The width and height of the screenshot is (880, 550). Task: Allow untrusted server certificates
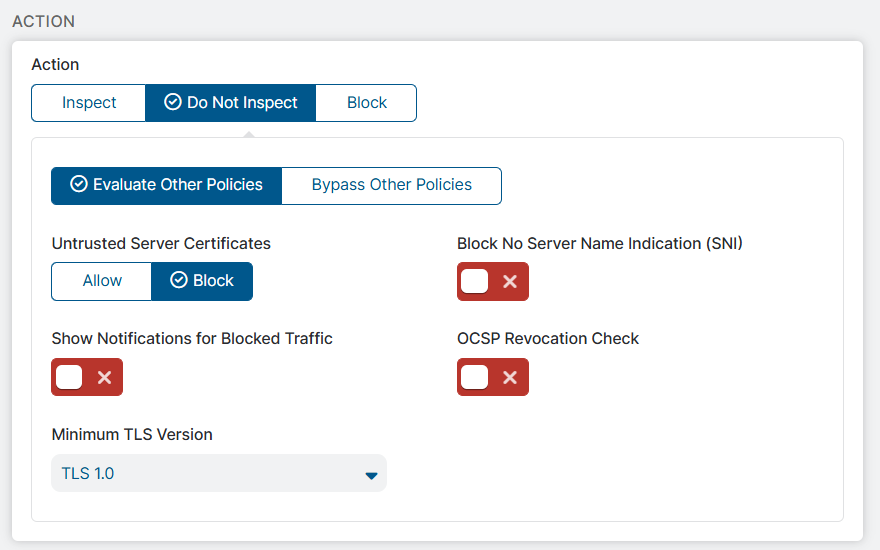pyautogui.click(x=102, y=281)
